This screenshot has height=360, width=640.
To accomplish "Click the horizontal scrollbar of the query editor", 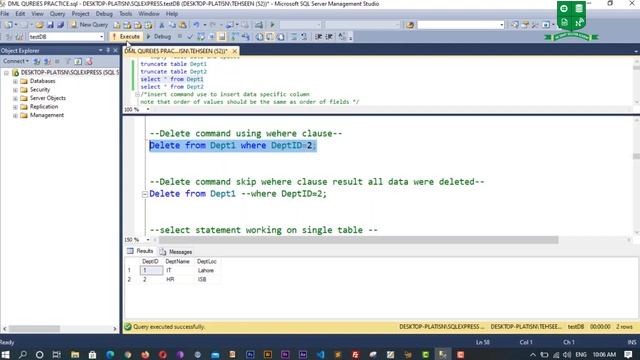I will click(358, 240).
